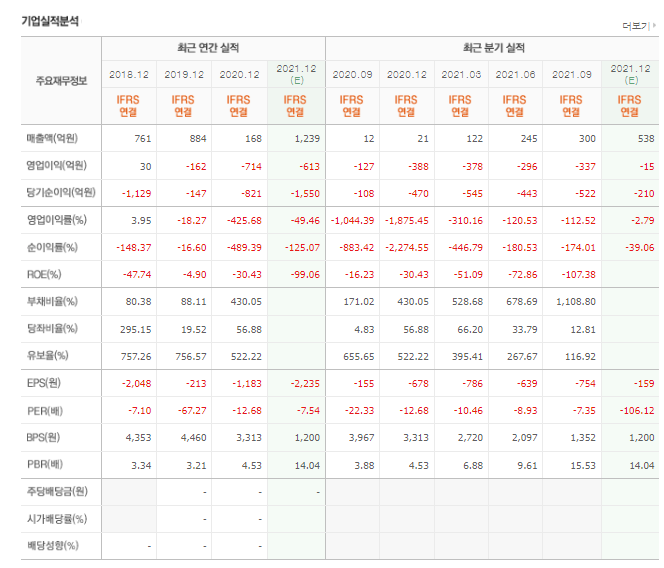Click the 4,460 BPS value
Screen dimensions: 664x568
click(x=194, y=438)
